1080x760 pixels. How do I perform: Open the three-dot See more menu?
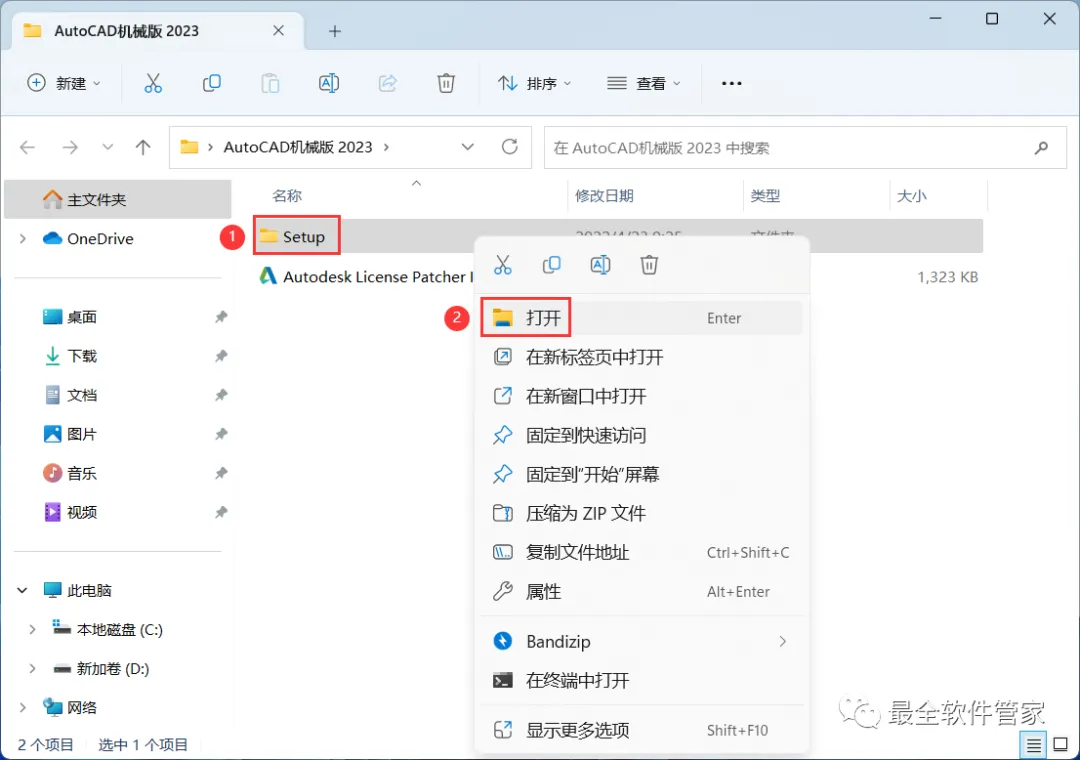tap(731, 83)
